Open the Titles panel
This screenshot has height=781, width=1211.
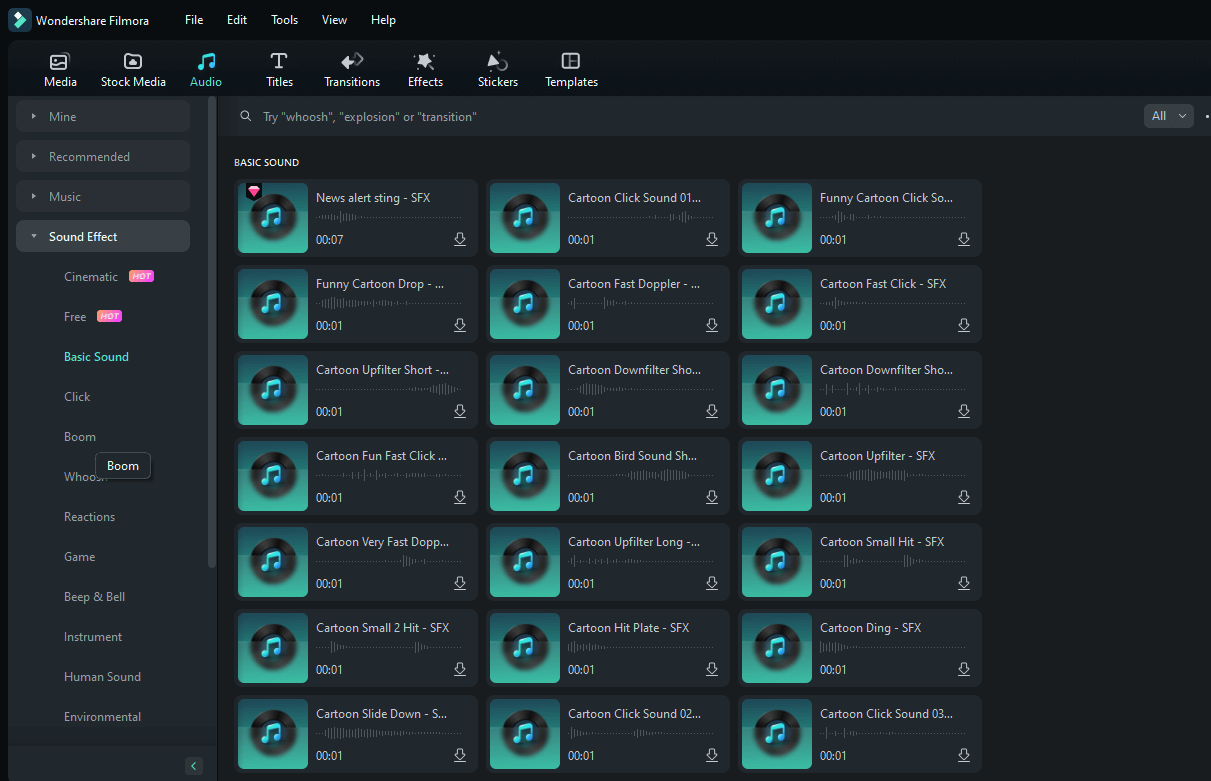coord(279,68)
